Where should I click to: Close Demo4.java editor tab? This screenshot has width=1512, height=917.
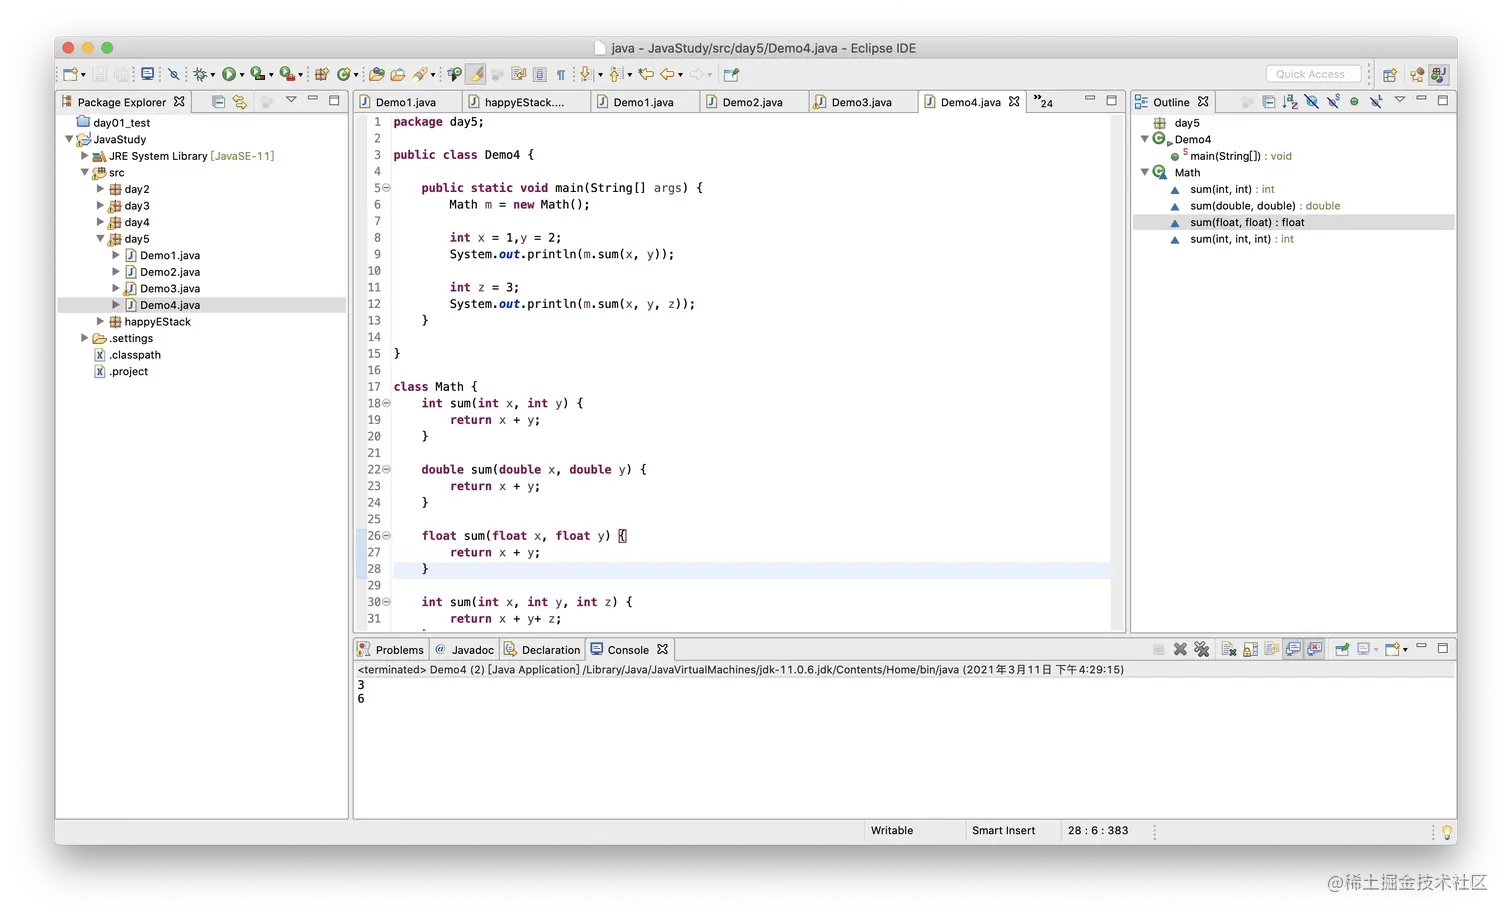coord(1014,102)
